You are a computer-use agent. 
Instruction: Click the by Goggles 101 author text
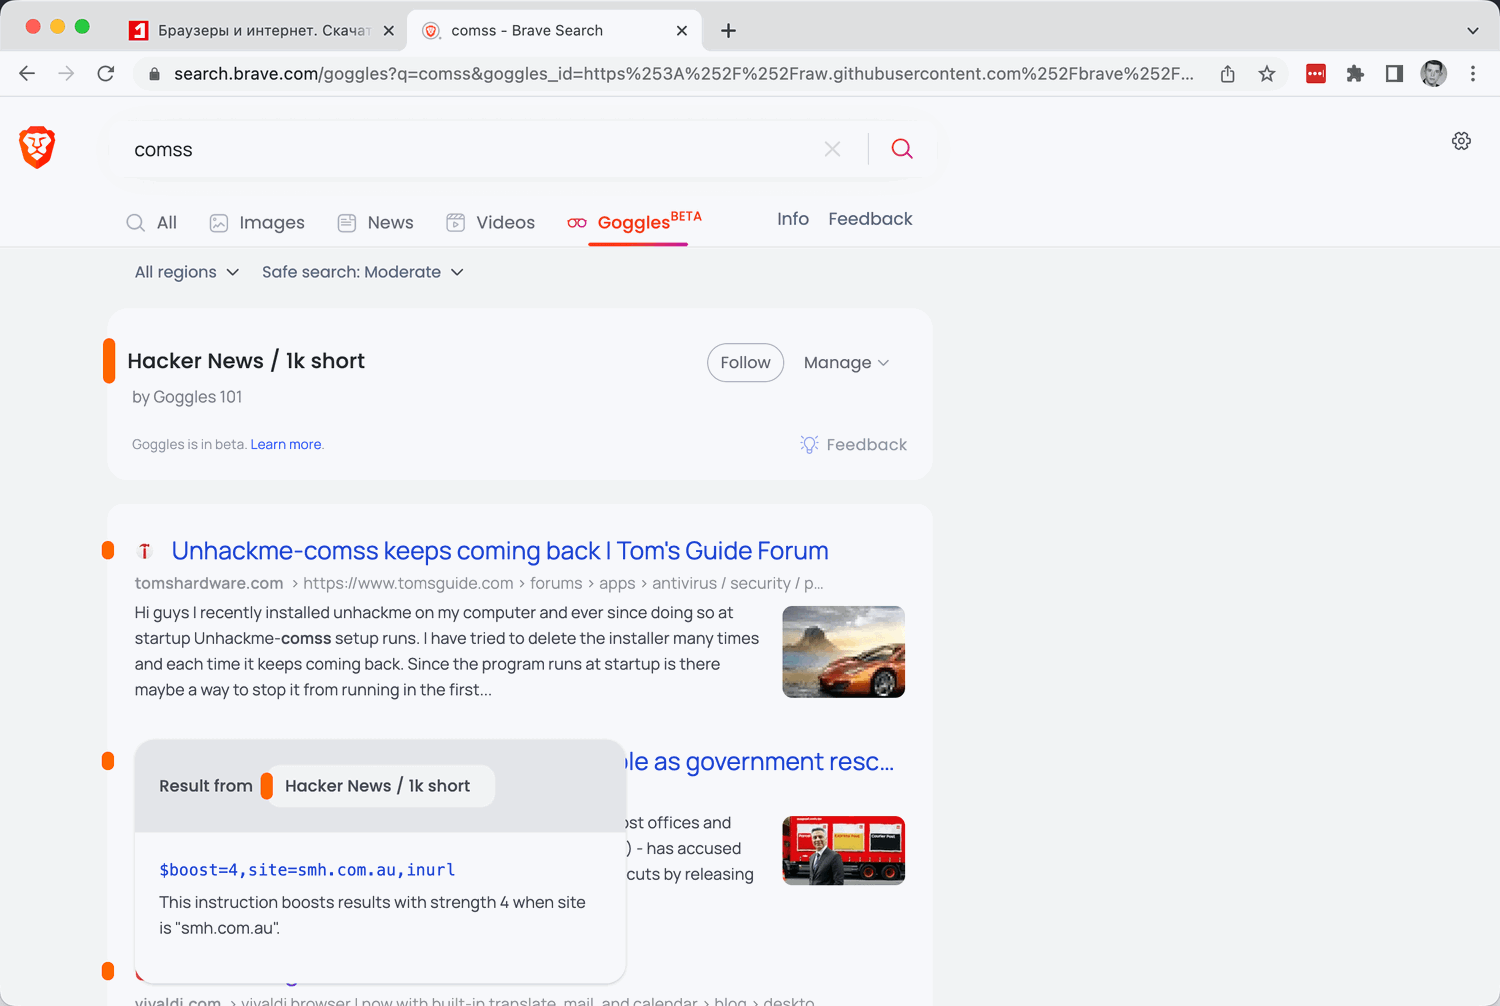point(187,397)
